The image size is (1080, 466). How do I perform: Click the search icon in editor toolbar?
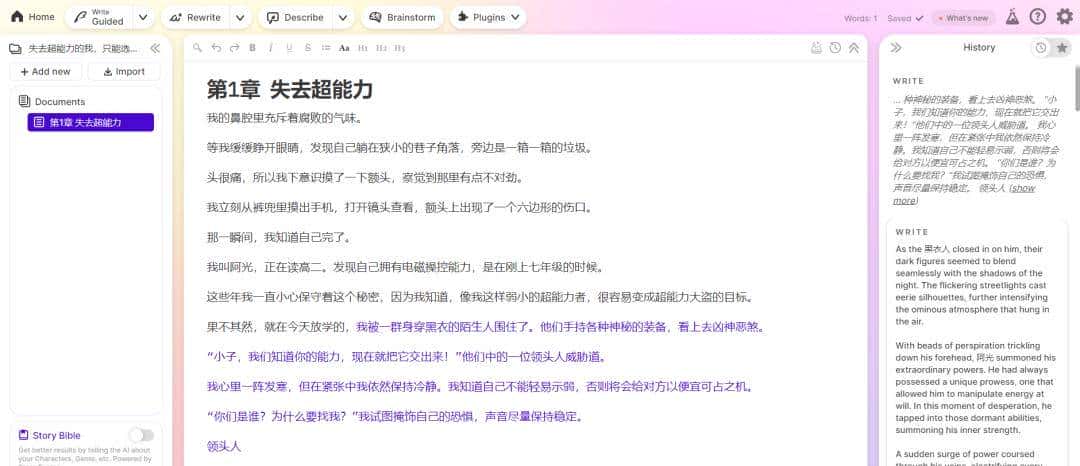click(x=198, y=47)
